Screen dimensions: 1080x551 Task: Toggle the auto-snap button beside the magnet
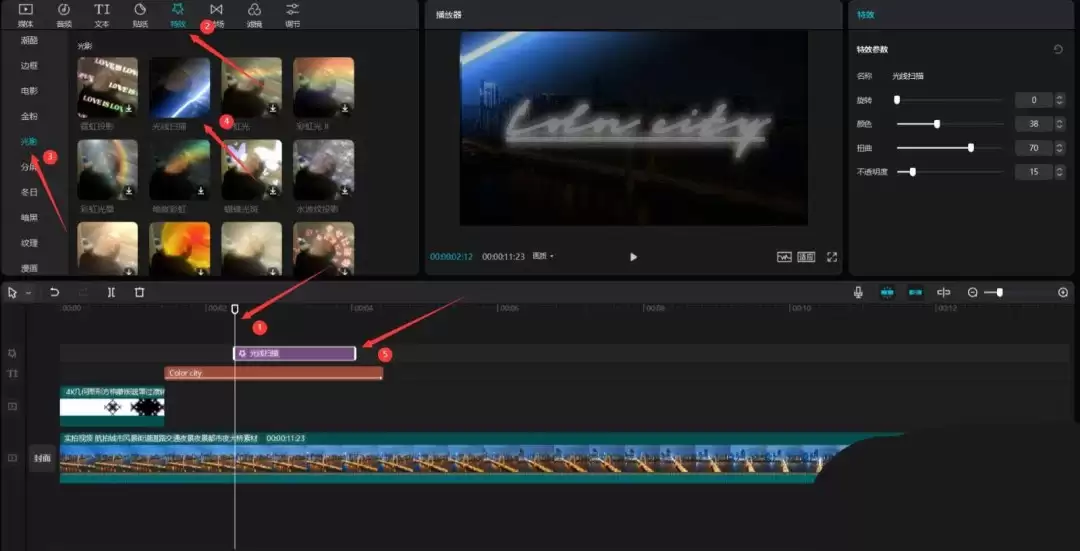915,292
